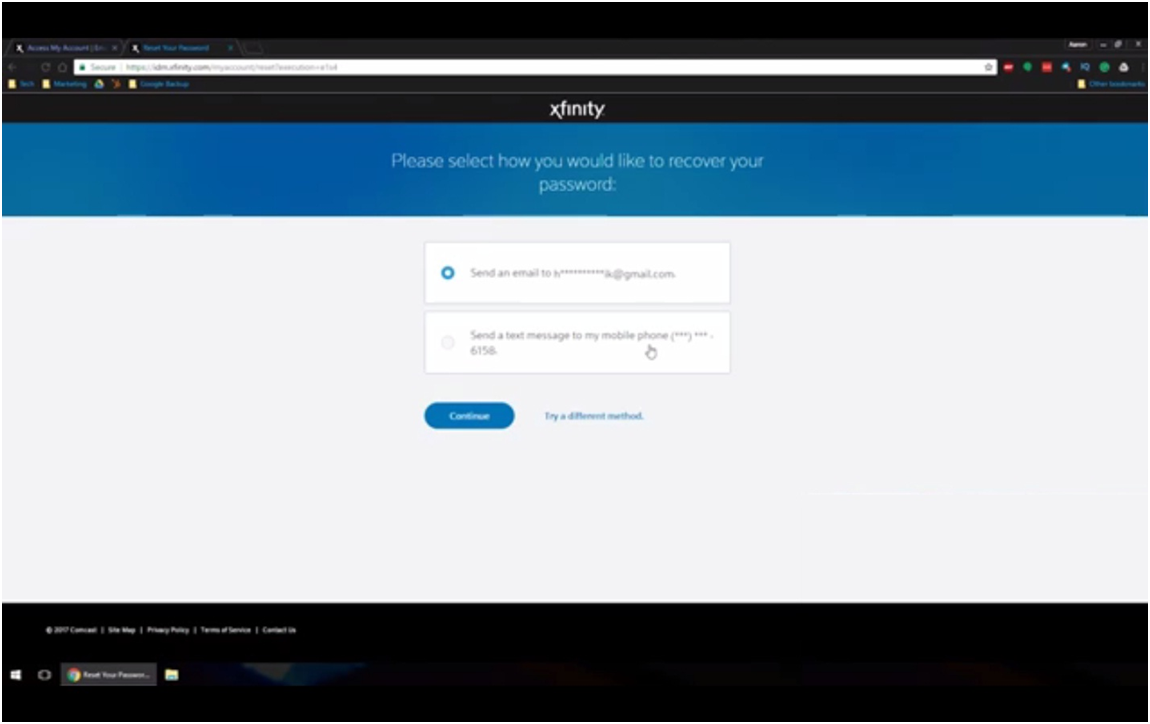Viewport: 1150px width, 724px height.
Task: Close the Access My Account tab
Action: [114, 48]
